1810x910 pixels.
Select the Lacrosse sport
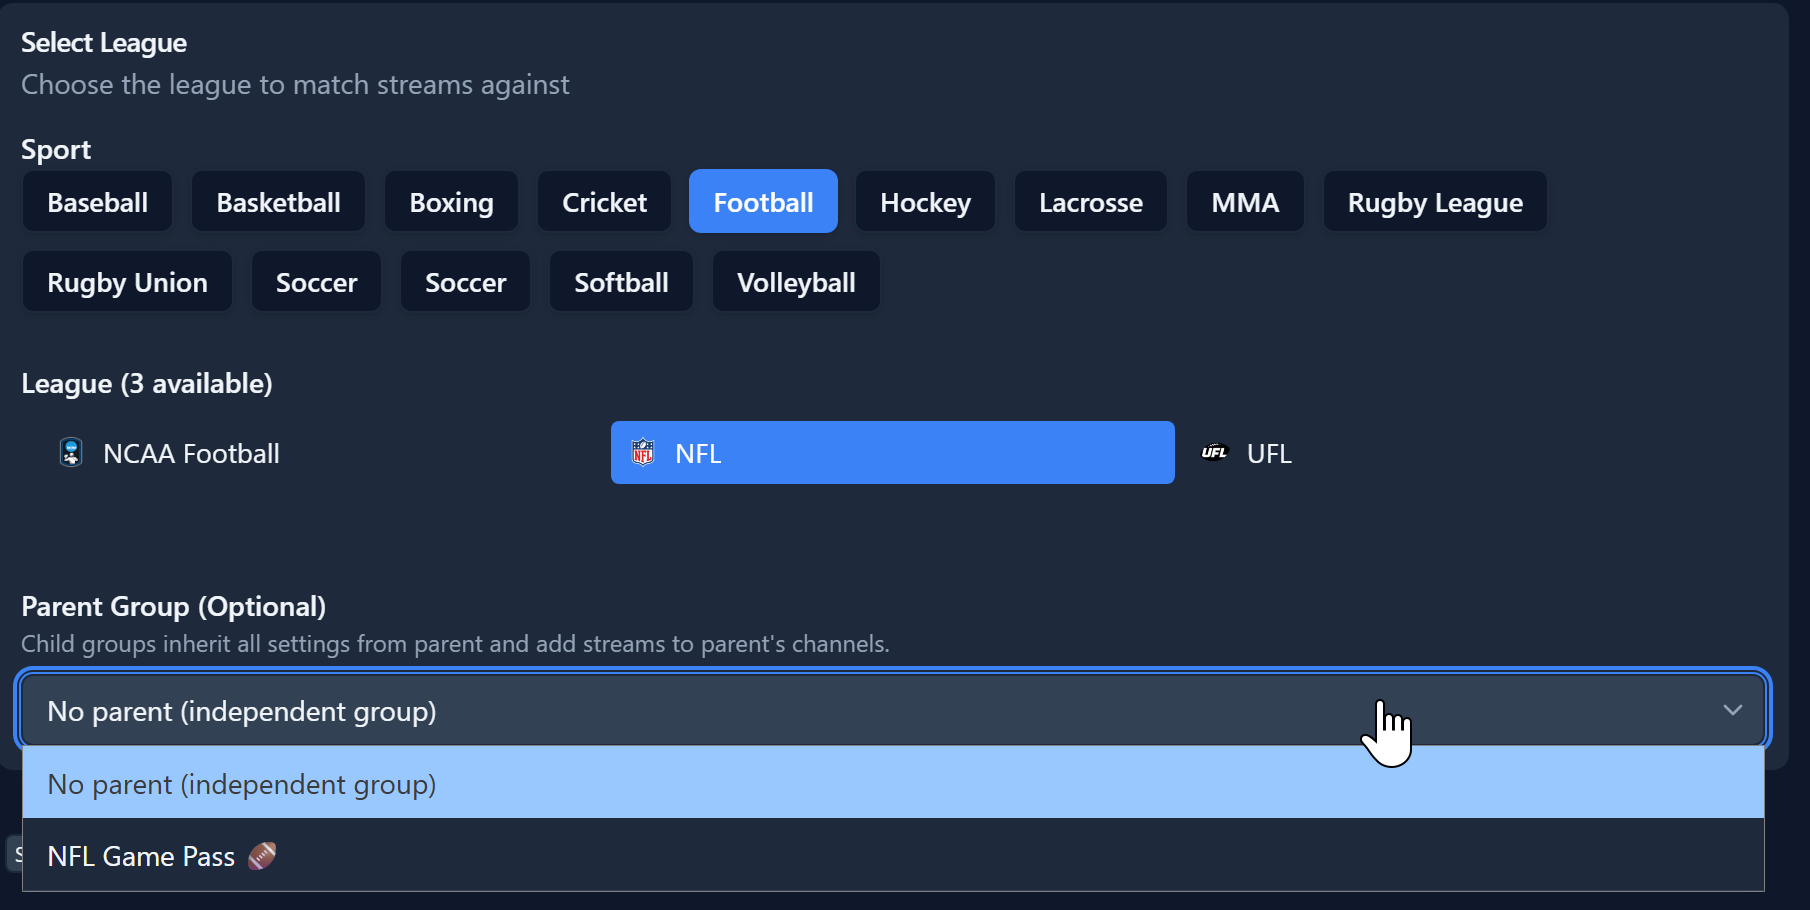(1090, 202)
